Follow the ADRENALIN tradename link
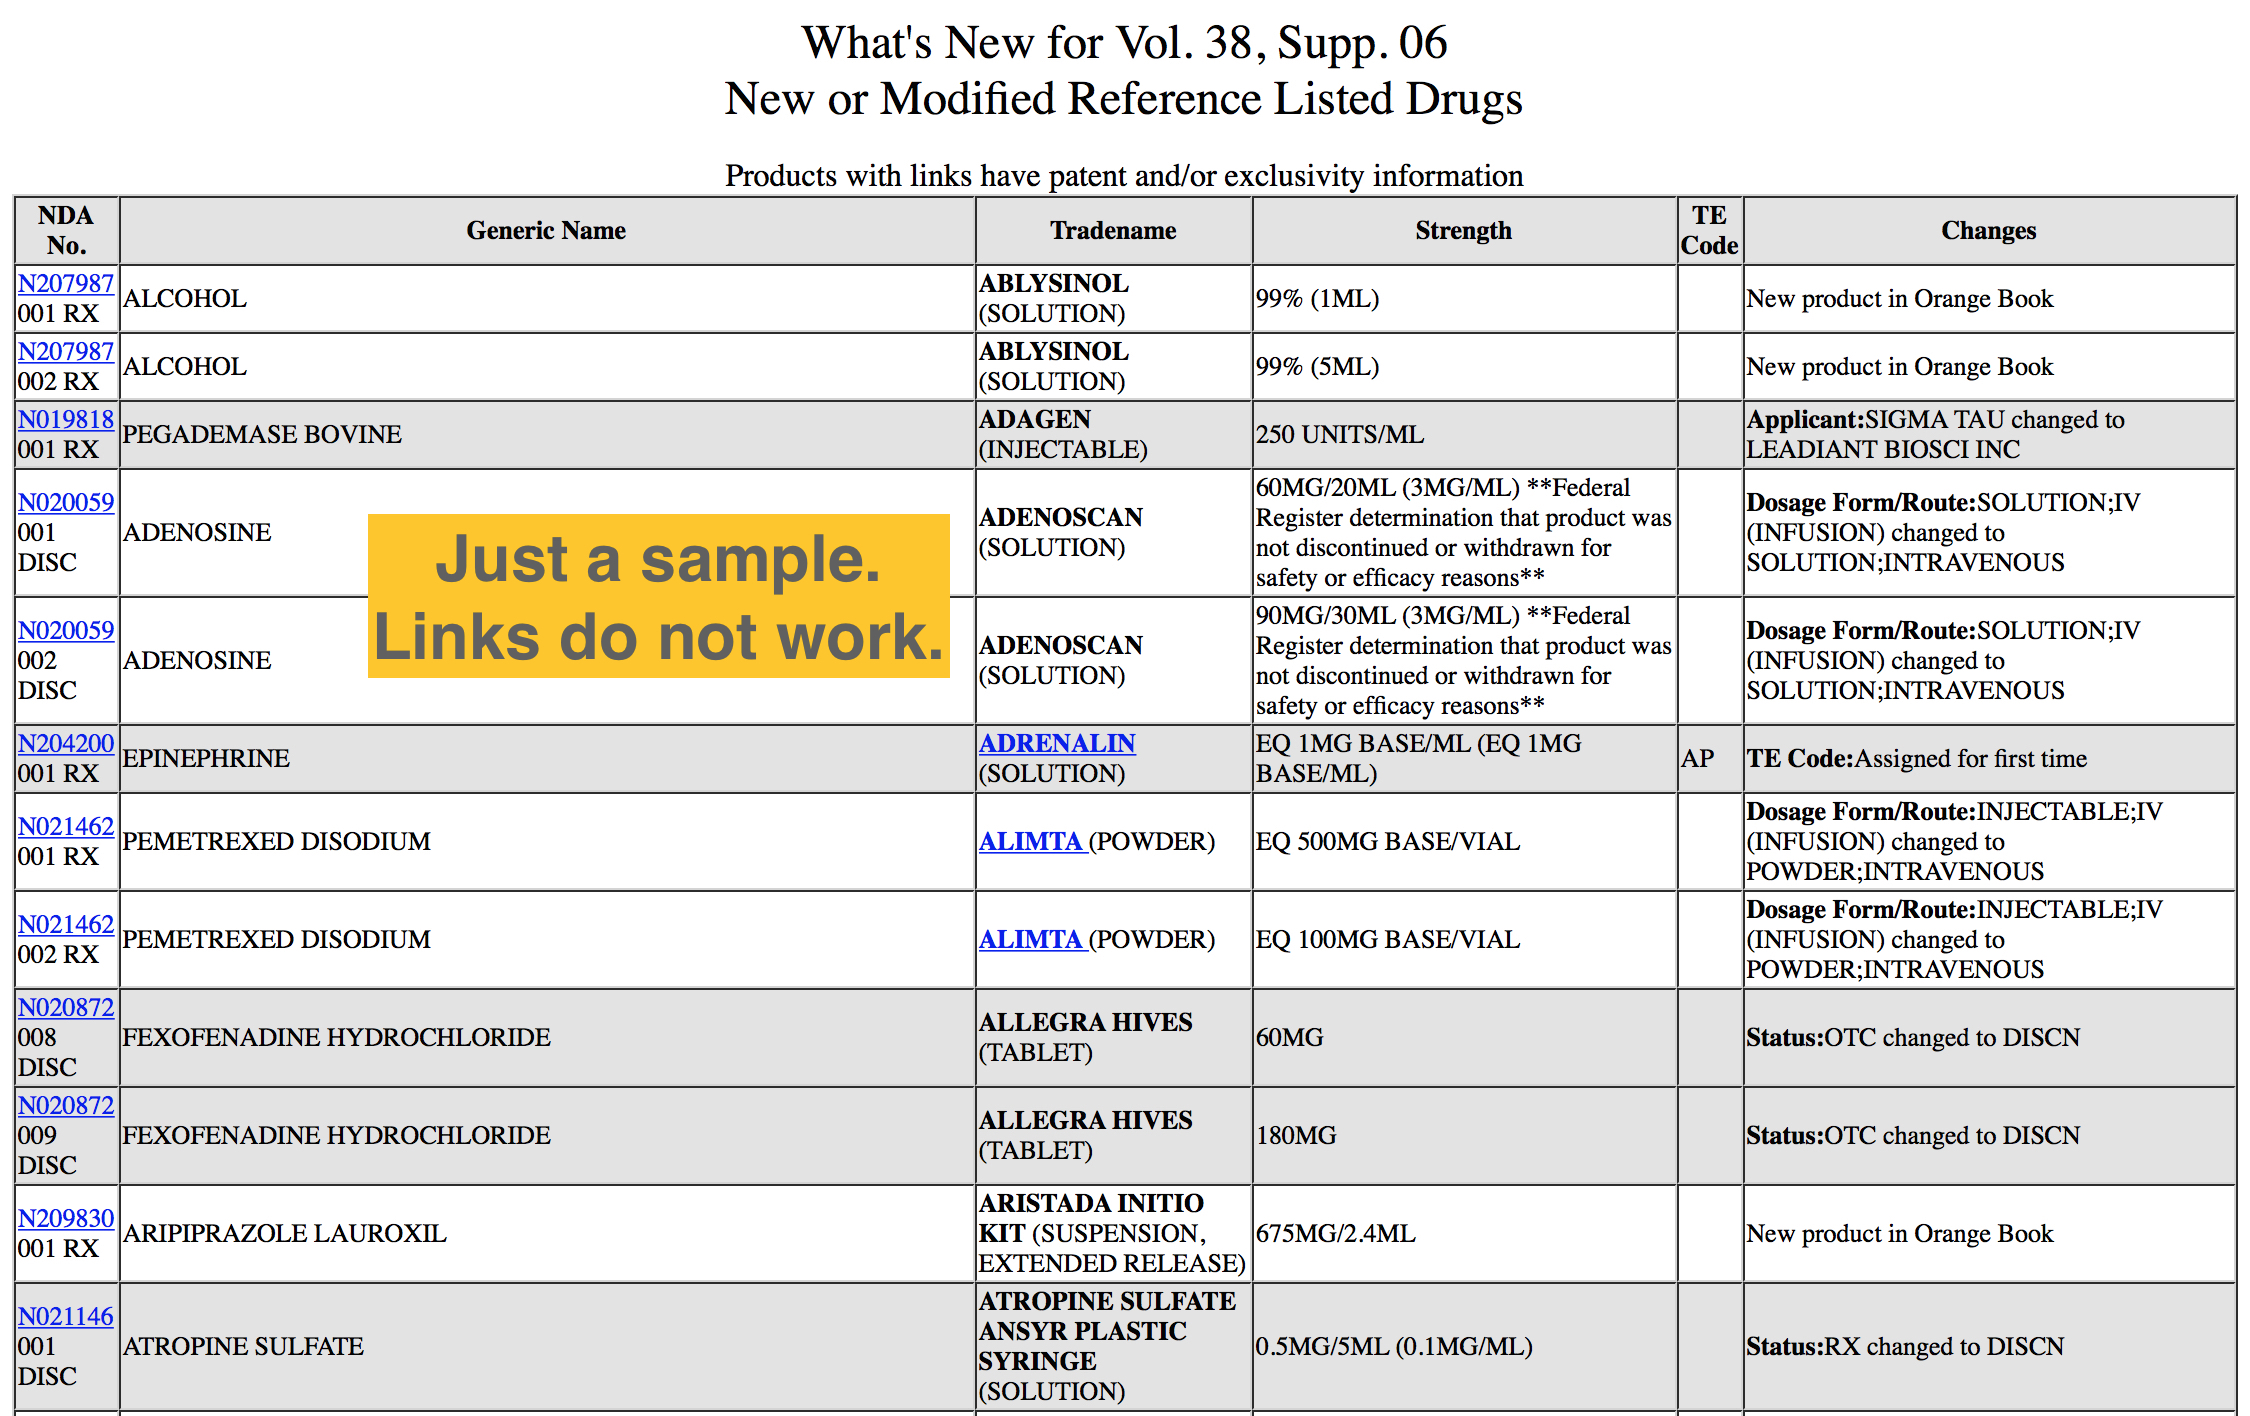2250x1416 pixels. 1057,743
